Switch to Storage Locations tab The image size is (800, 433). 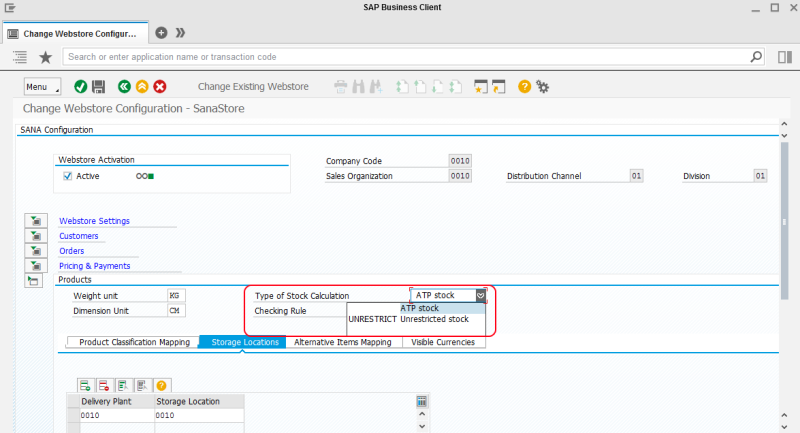(243, 342)
